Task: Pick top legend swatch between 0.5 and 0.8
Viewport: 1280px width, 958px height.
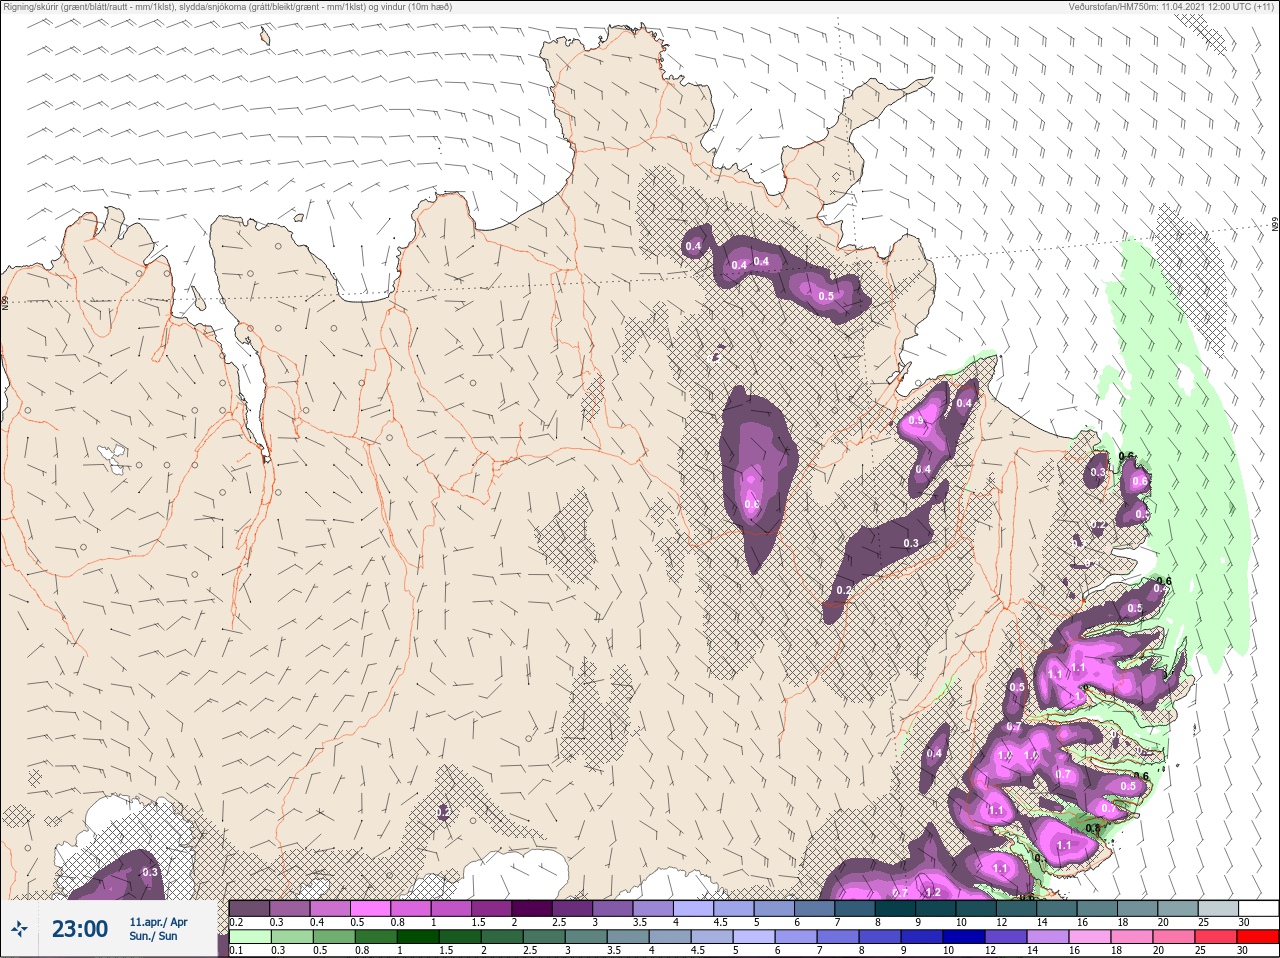Action: click(x=371, y=908)
